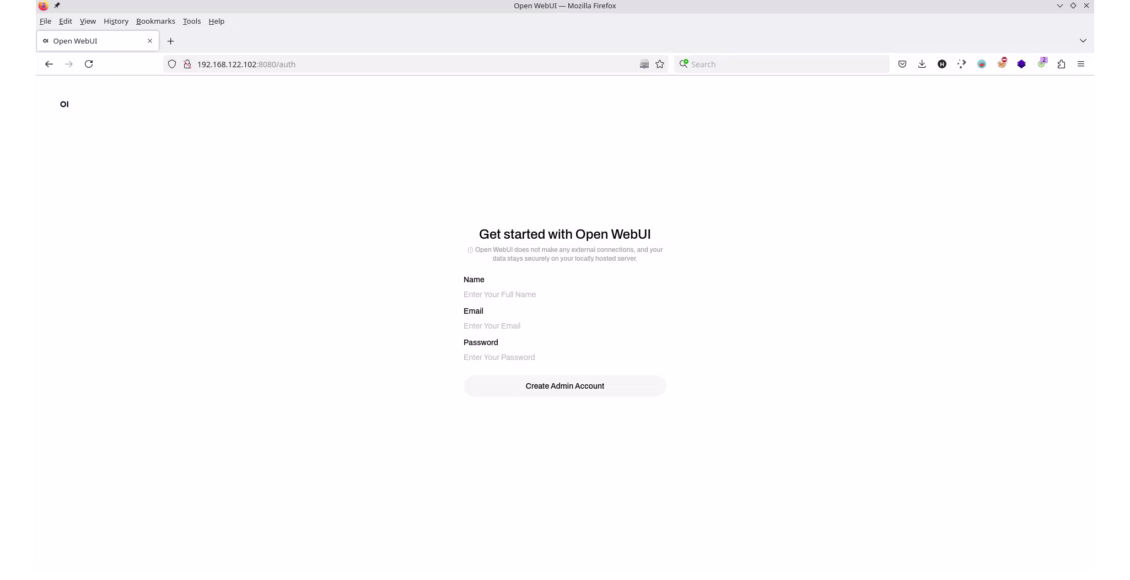This screenshot has height=580, width=1130.
Task: Open the tracking protection shield icon
Action: [172, 64]
